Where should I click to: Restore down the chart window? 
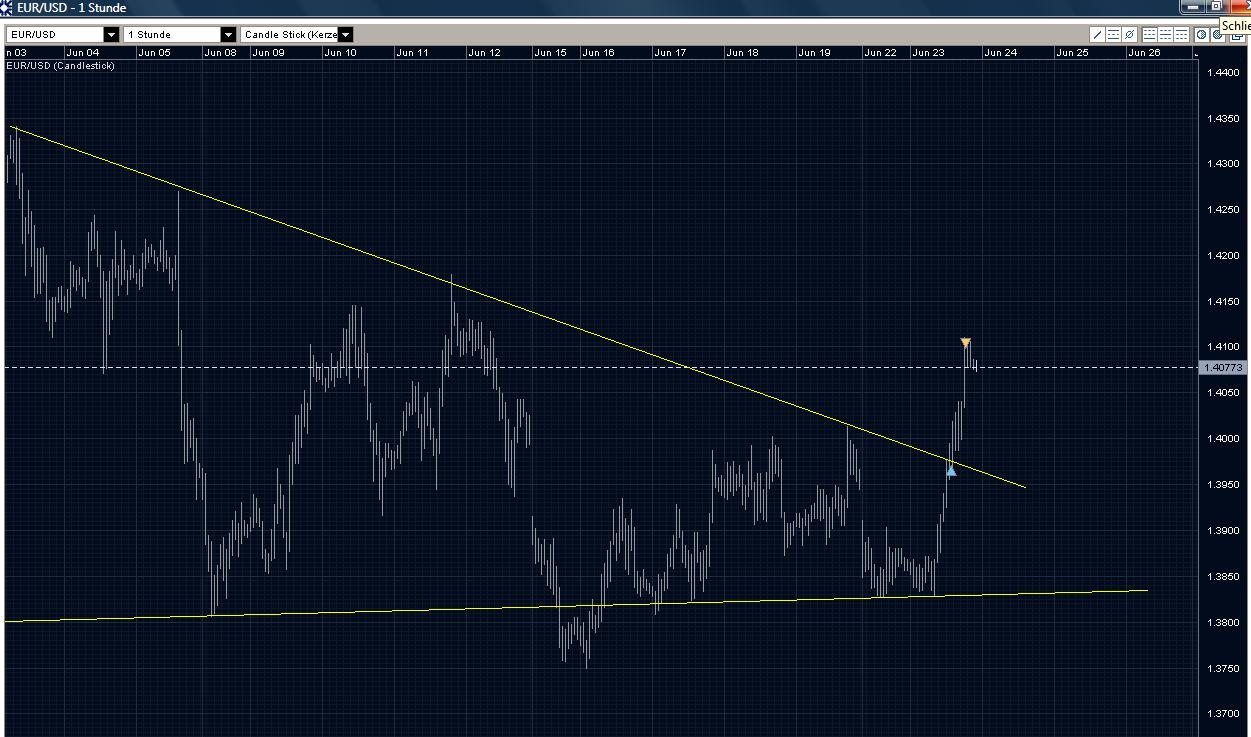[x=1217, y=6]
